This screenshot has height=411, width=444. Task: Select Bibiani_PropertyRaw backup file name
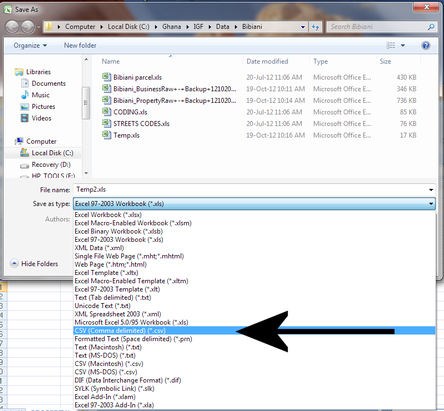pos(175,100)
